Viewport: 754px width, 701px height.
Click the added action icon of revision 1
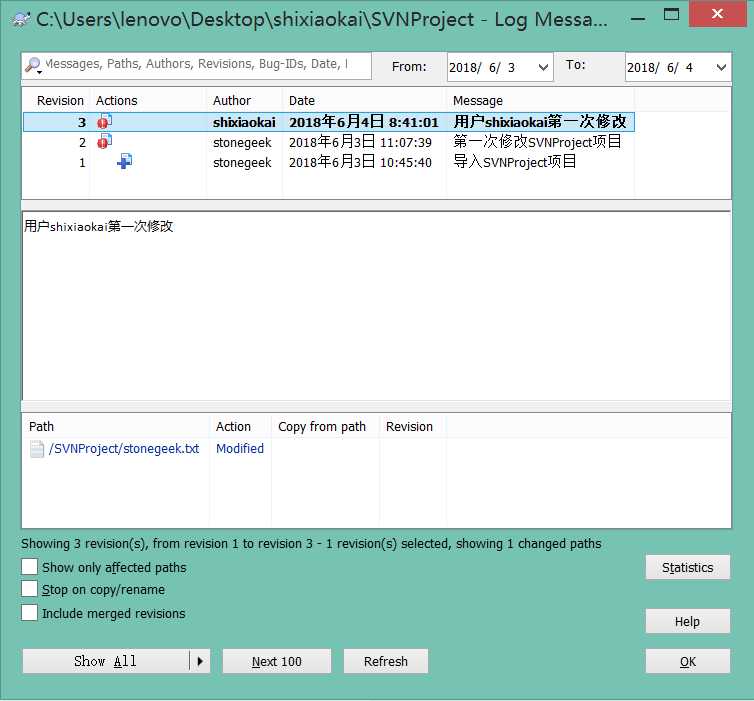click(x=125, y=162)
